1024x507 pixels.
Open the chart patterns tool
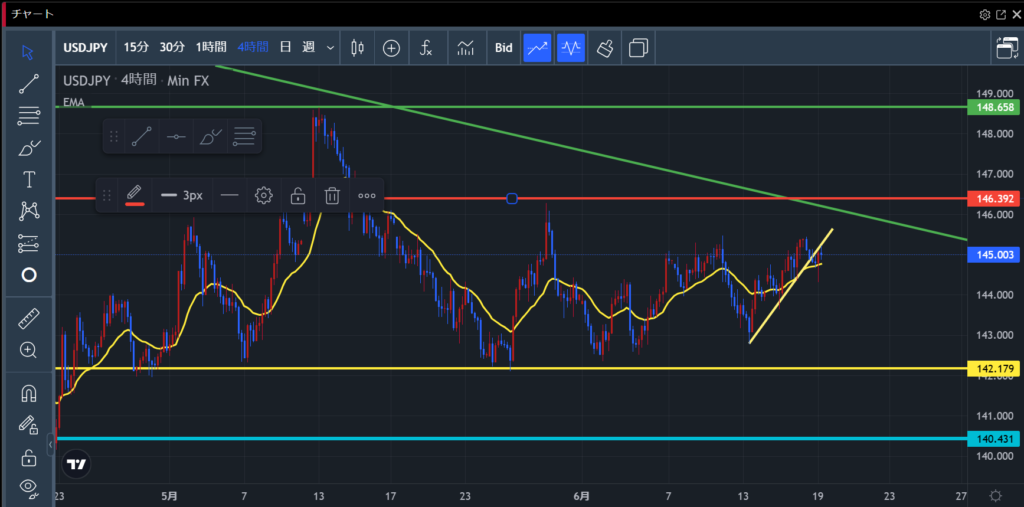pyautogui.click(x=28, y=210)
